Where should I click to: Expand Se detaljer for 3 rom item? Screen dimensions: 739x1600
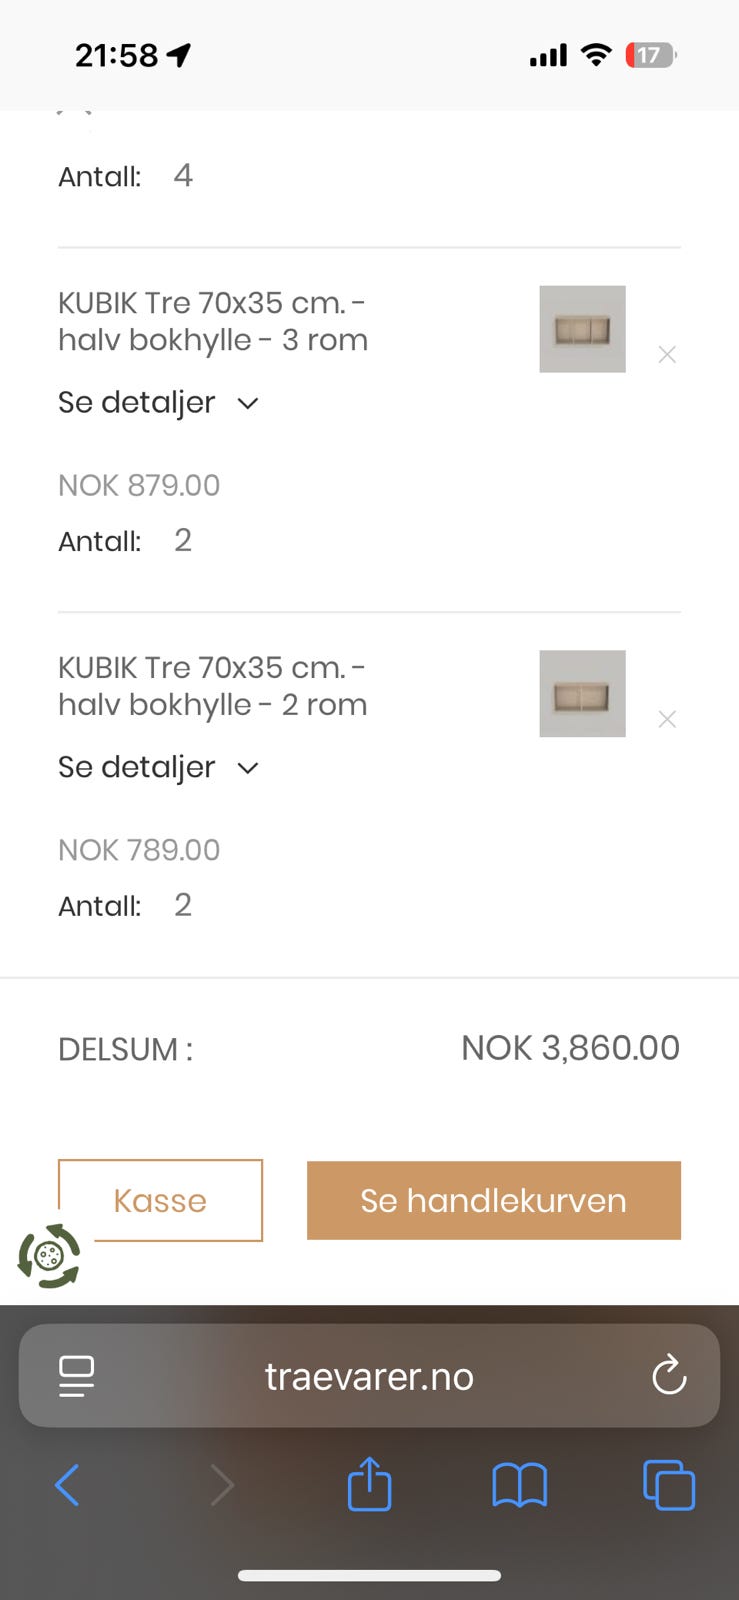[158, 402]
